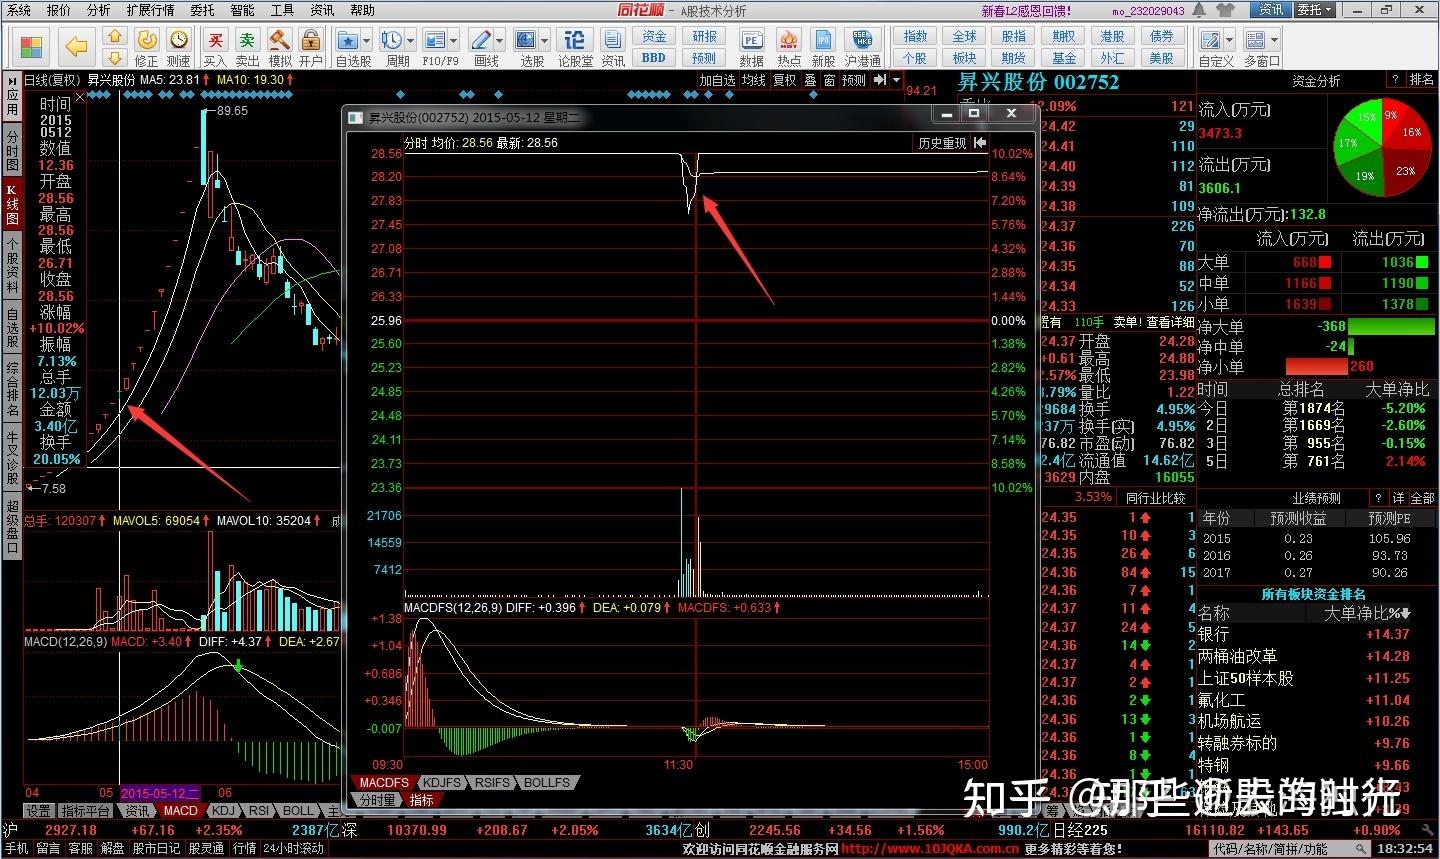Viewport: 1440px width, 859px height.
Task: Click the 设置 button under K-line chart
Action: click(39, 811)
